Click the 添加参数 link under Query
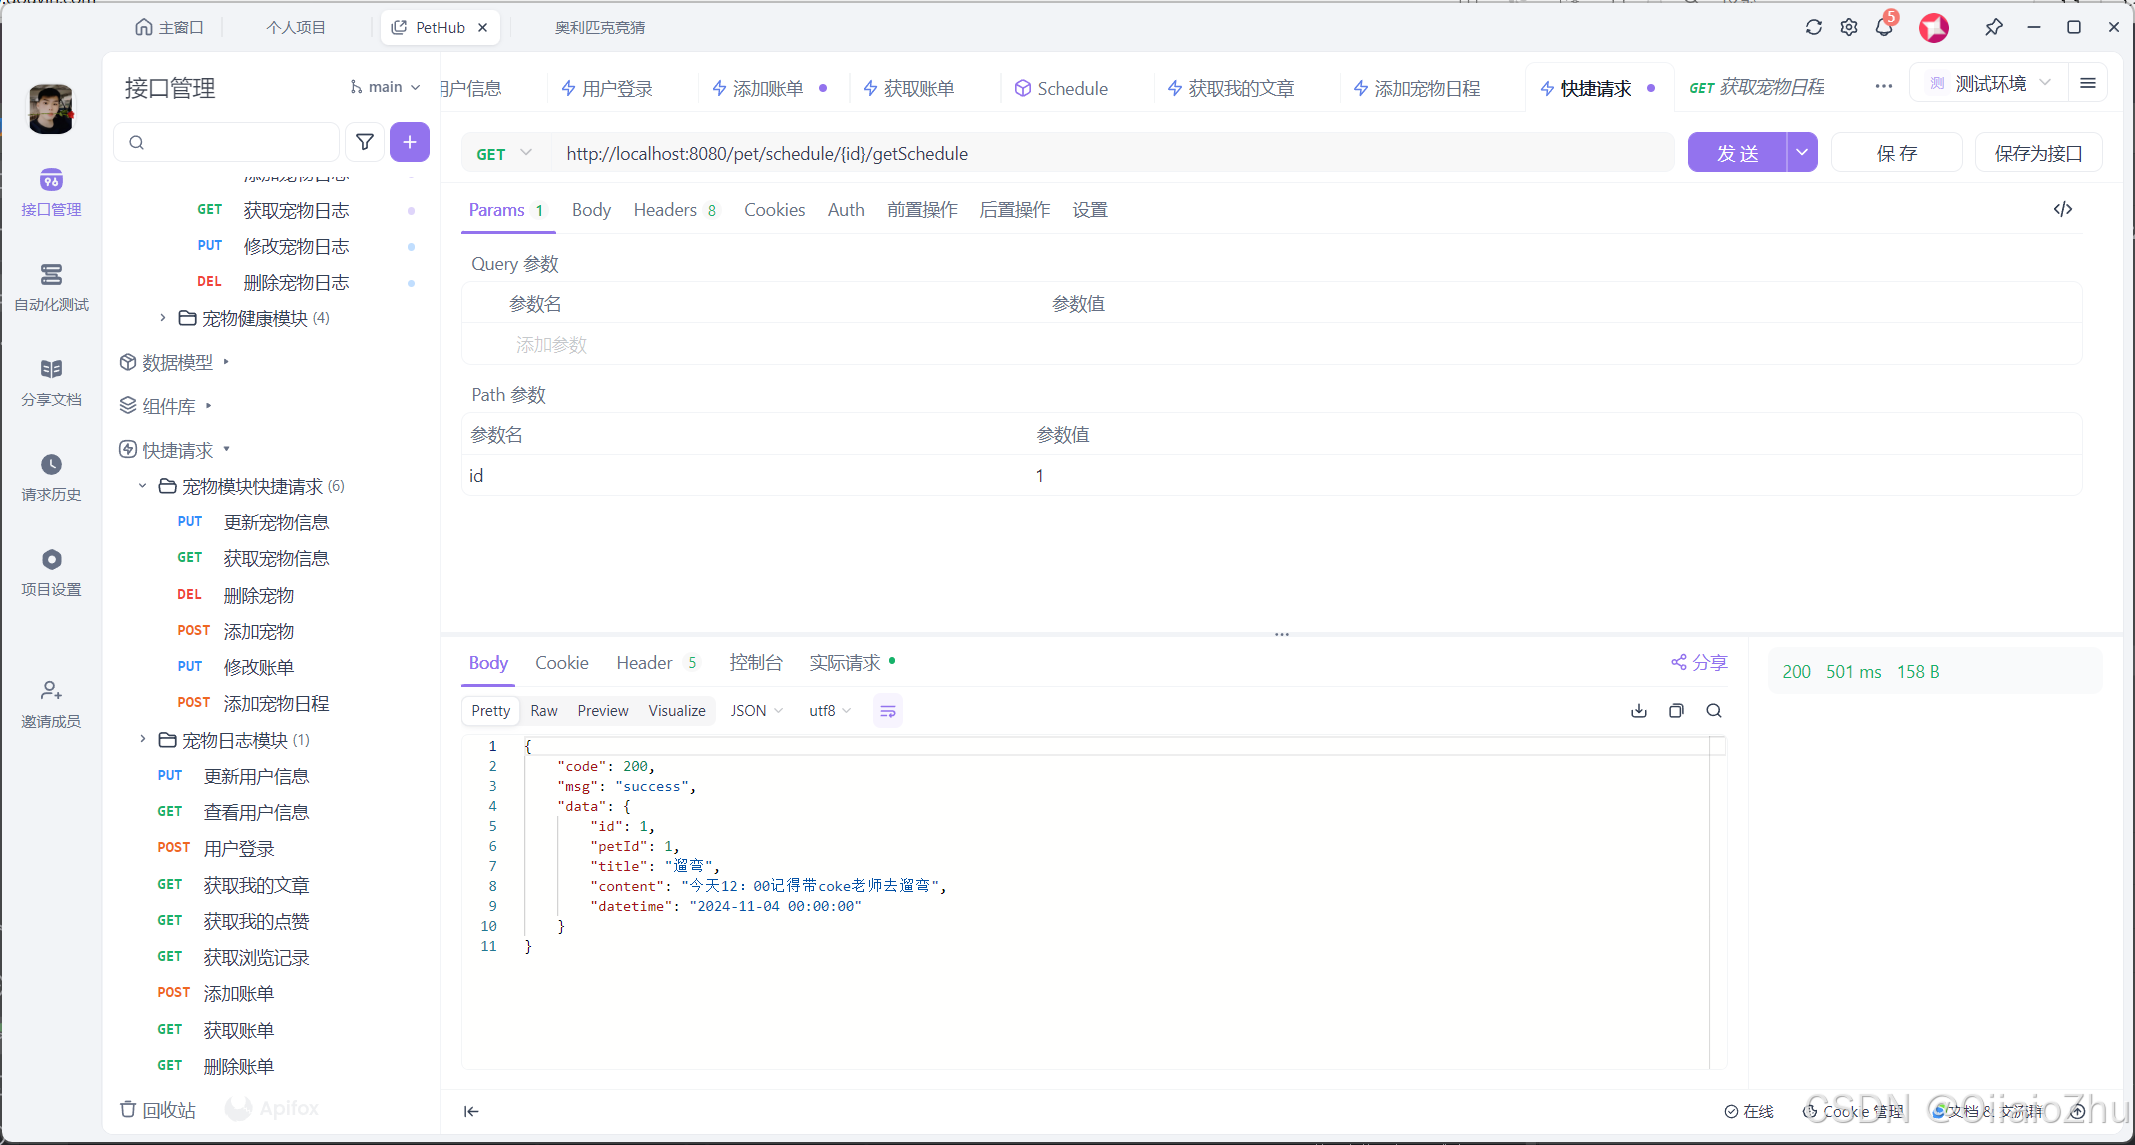Viewport: 2135px width, 1145px height. (550, 344)
